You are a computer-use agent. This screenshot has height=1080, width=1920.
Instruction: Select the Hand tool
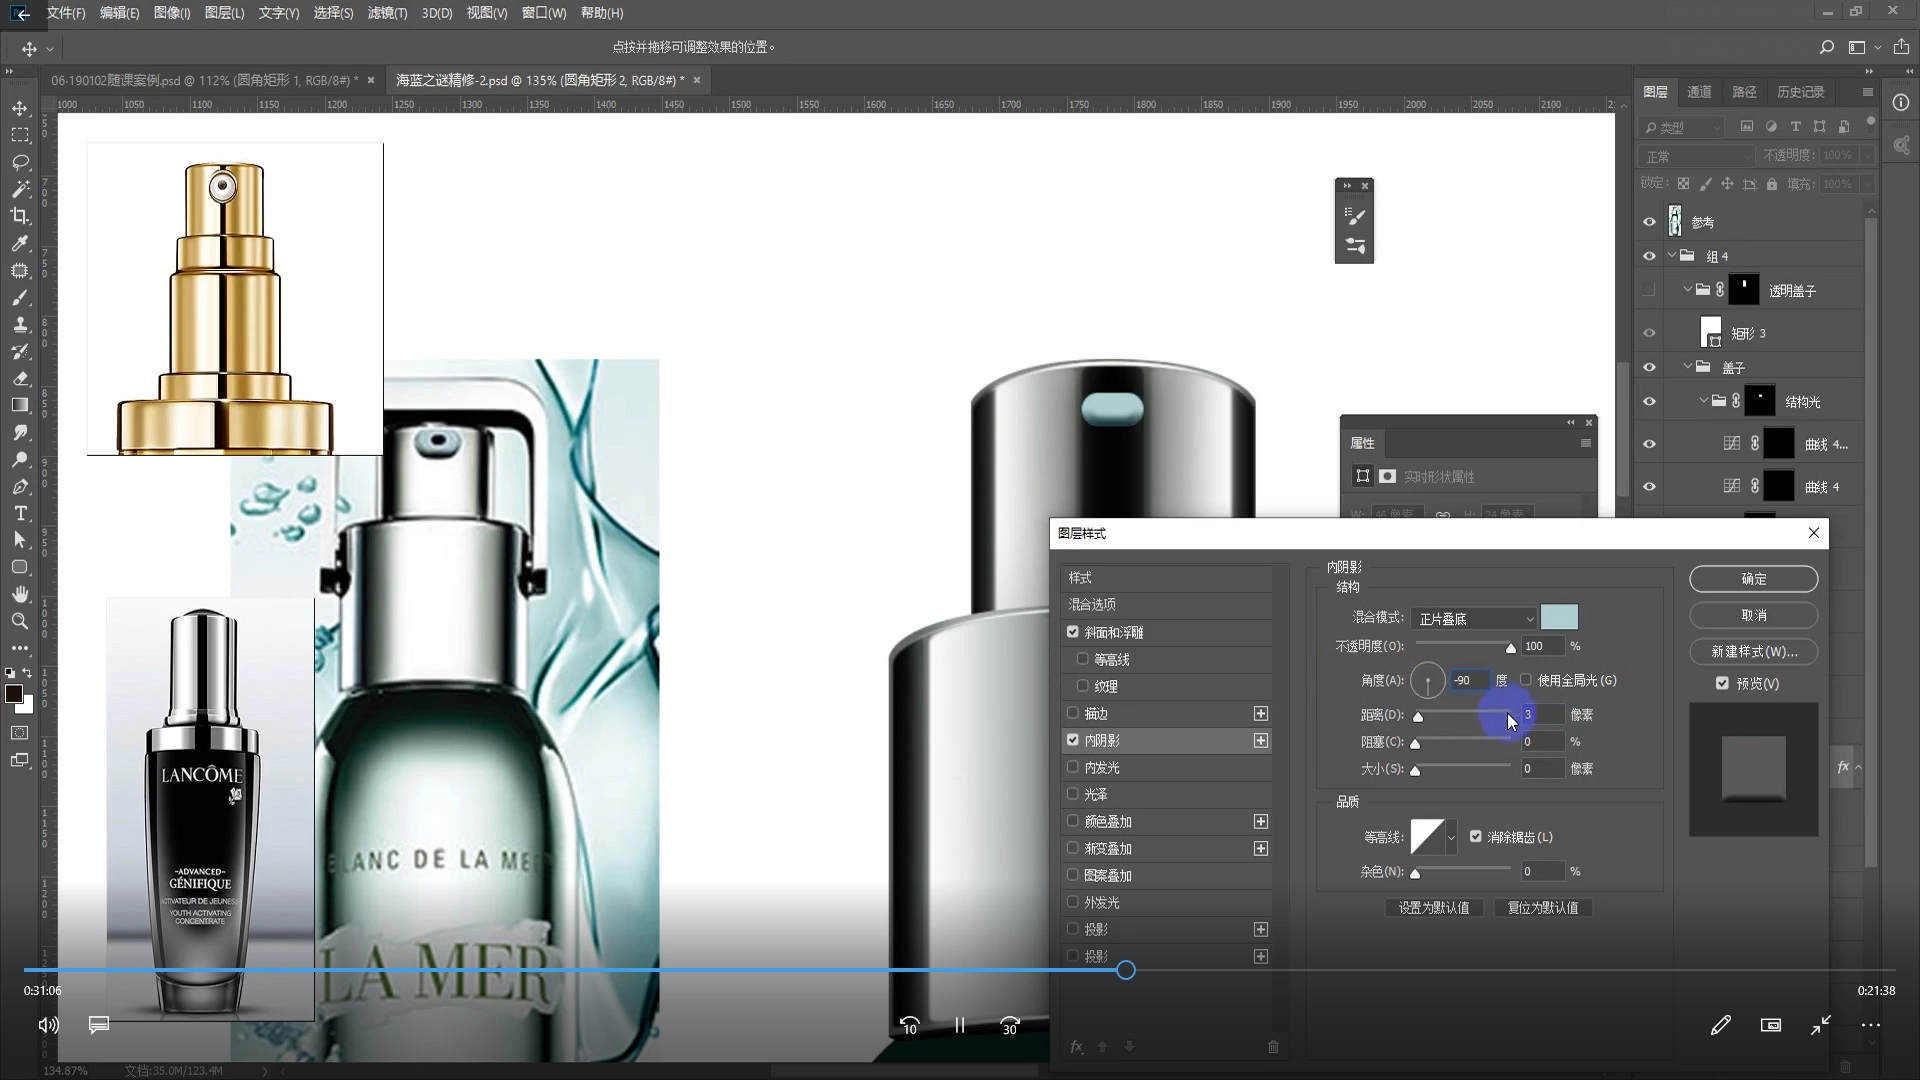pos(19,594)
